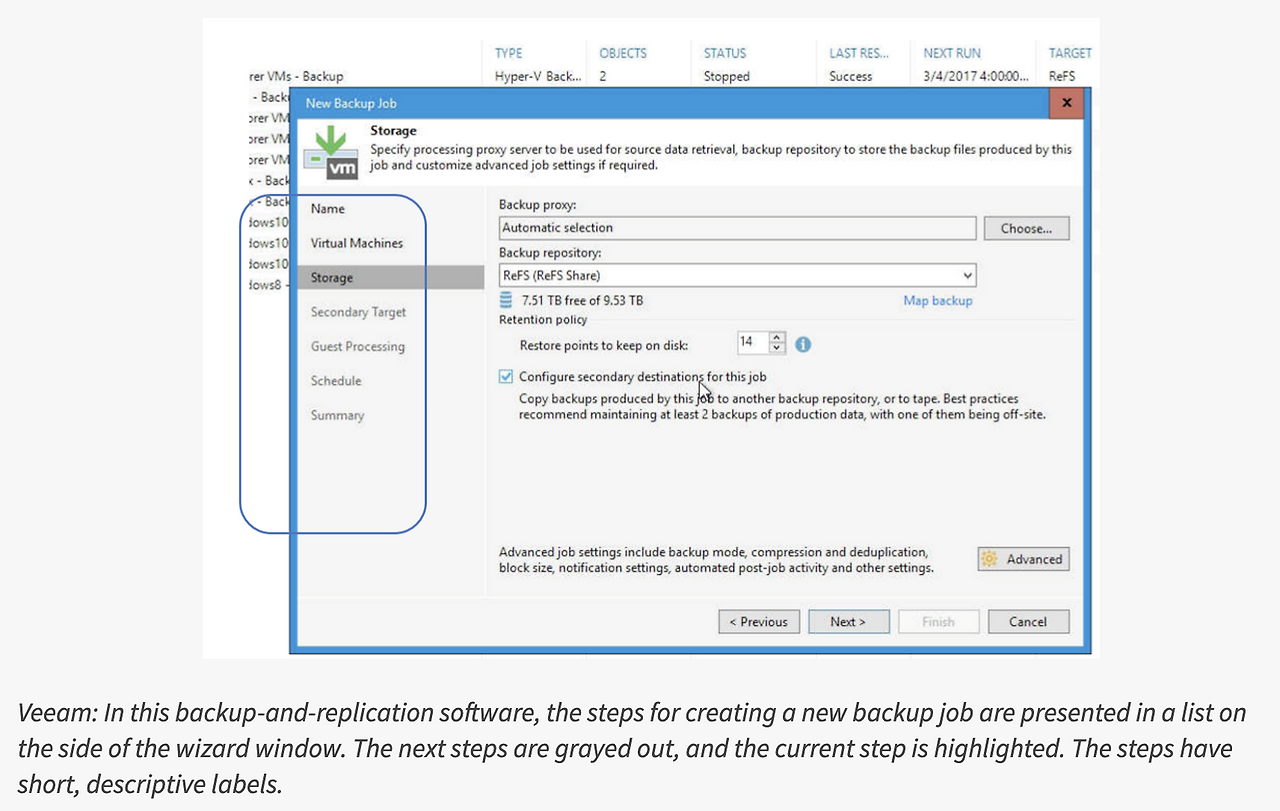Select the Guest Processing wizard step

[x=357, y=347]
